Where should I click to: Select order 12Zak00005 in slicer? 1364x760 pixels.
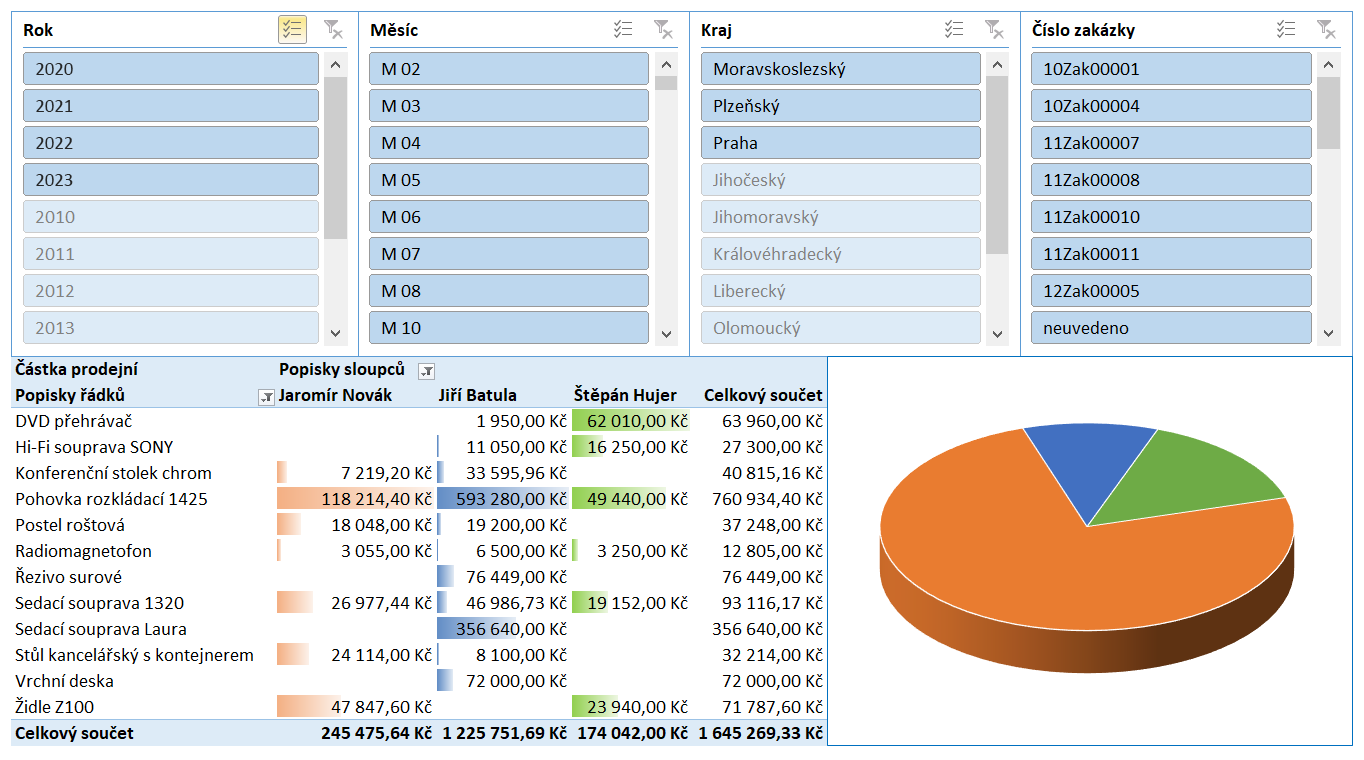pos(1171,291)
